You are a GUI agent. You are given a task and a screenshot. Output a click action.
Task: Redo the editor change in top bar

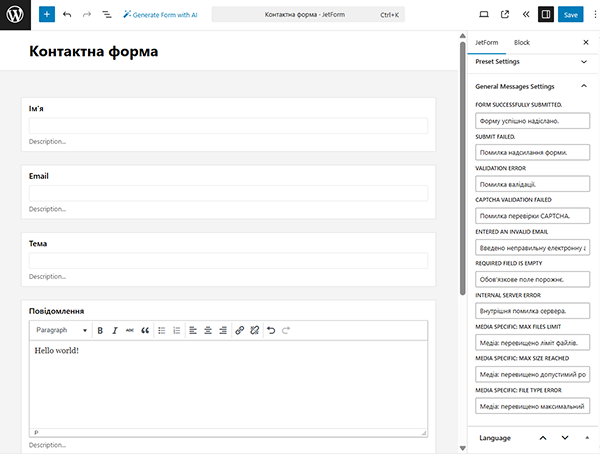coord(87,15)
